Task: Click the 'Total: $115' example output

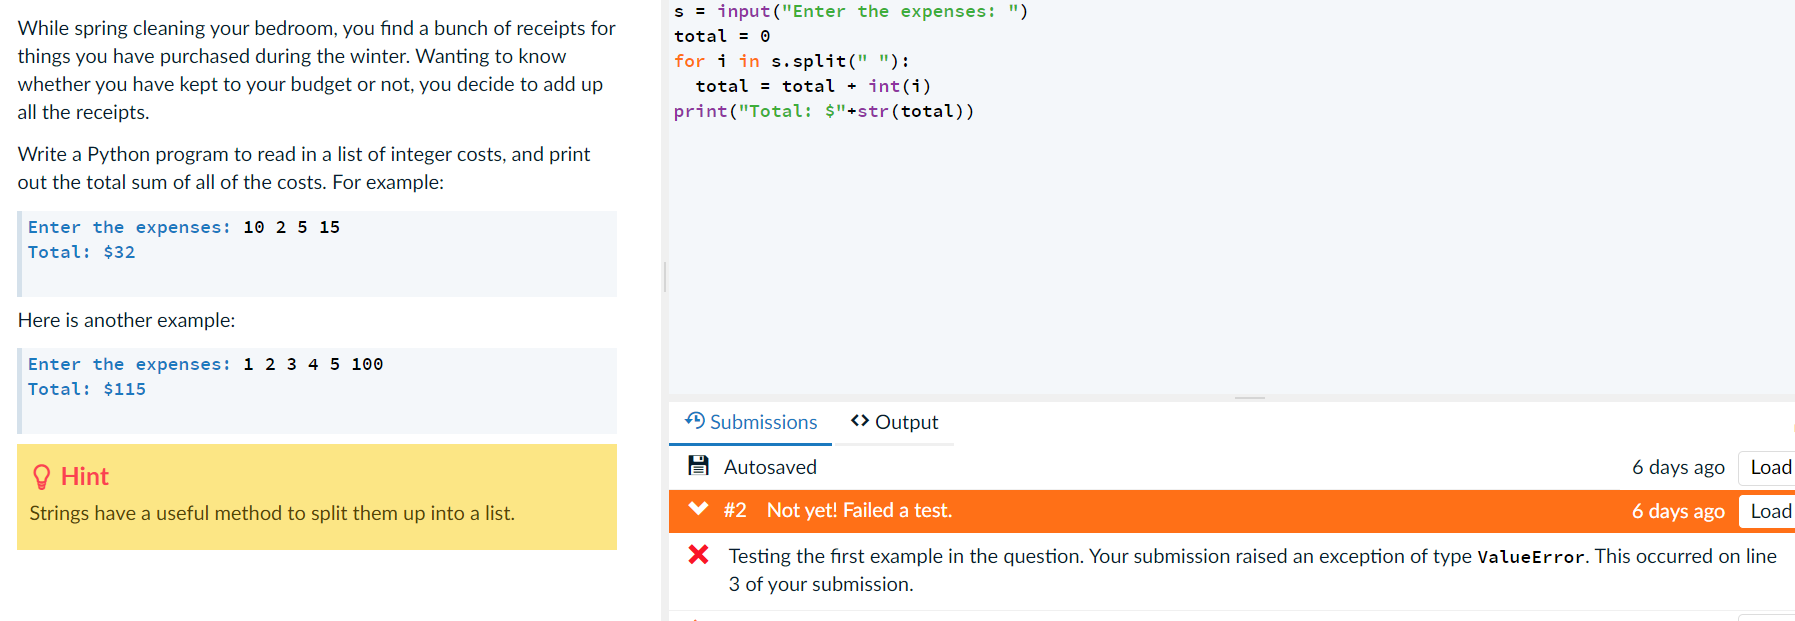Action: 87,389
